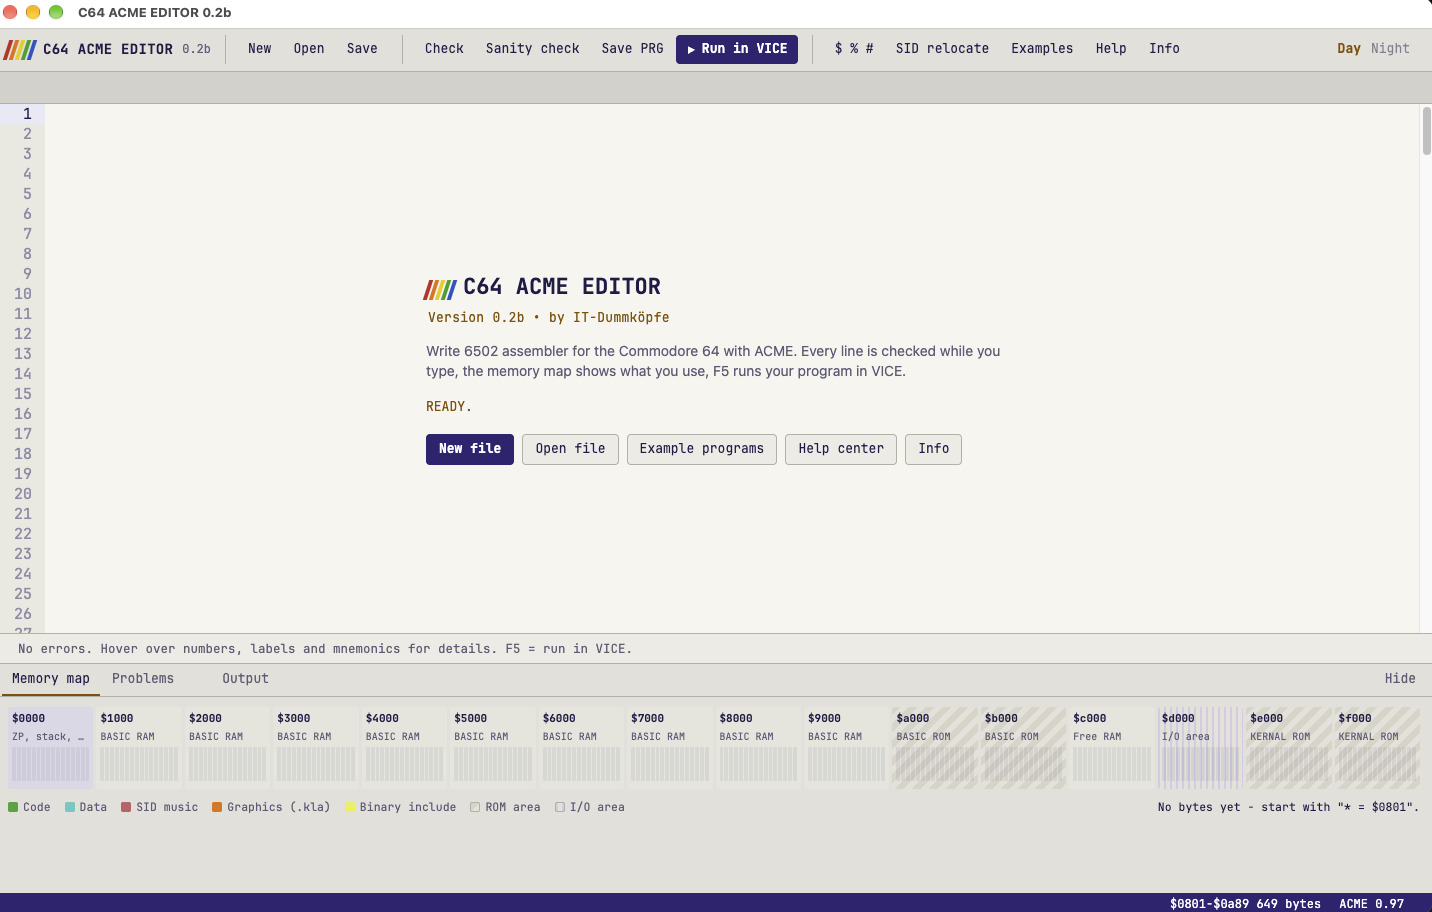The height and width of the screenshot is (912, 1432).
Task: Click the I/O area legend box
Action: pos(560,807)
